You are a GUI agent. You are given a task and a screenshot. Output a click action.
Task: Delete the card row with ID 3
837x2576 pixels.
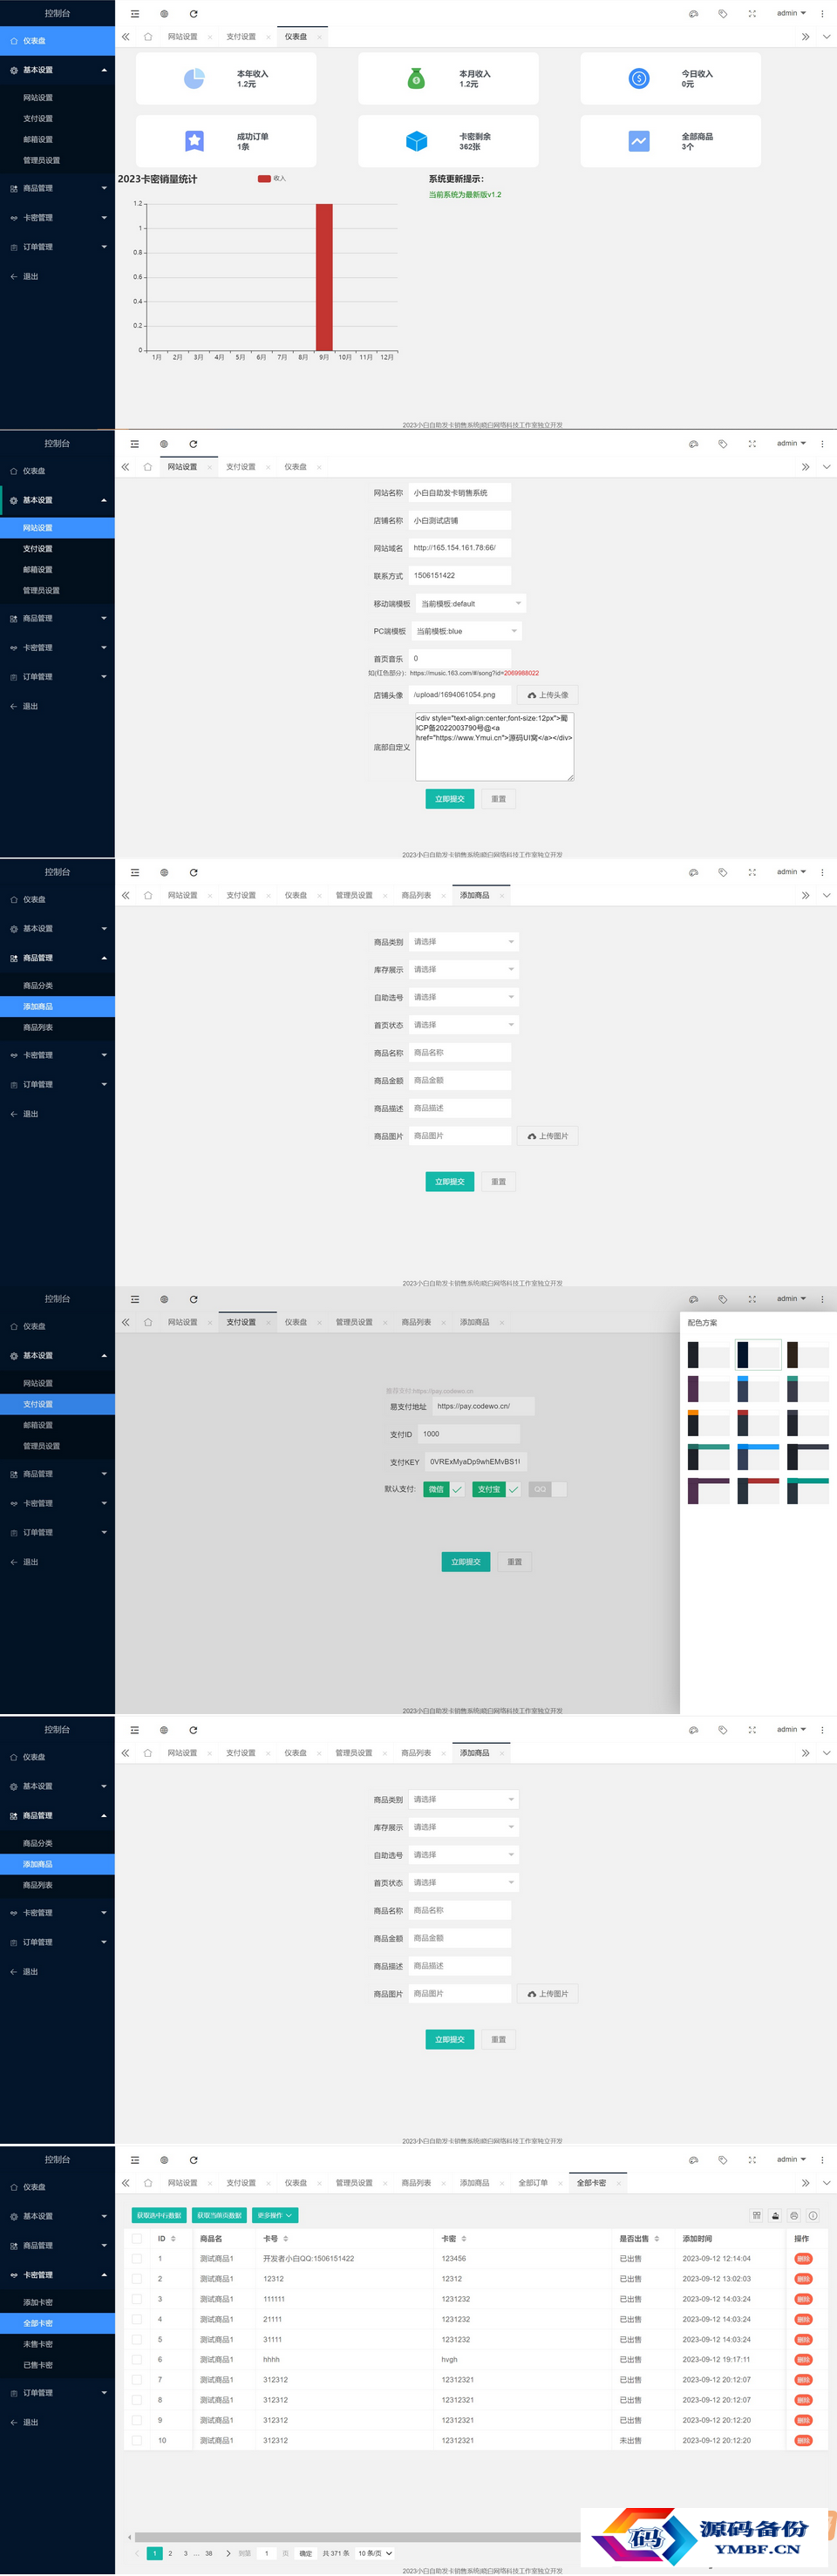[803, 2299]
